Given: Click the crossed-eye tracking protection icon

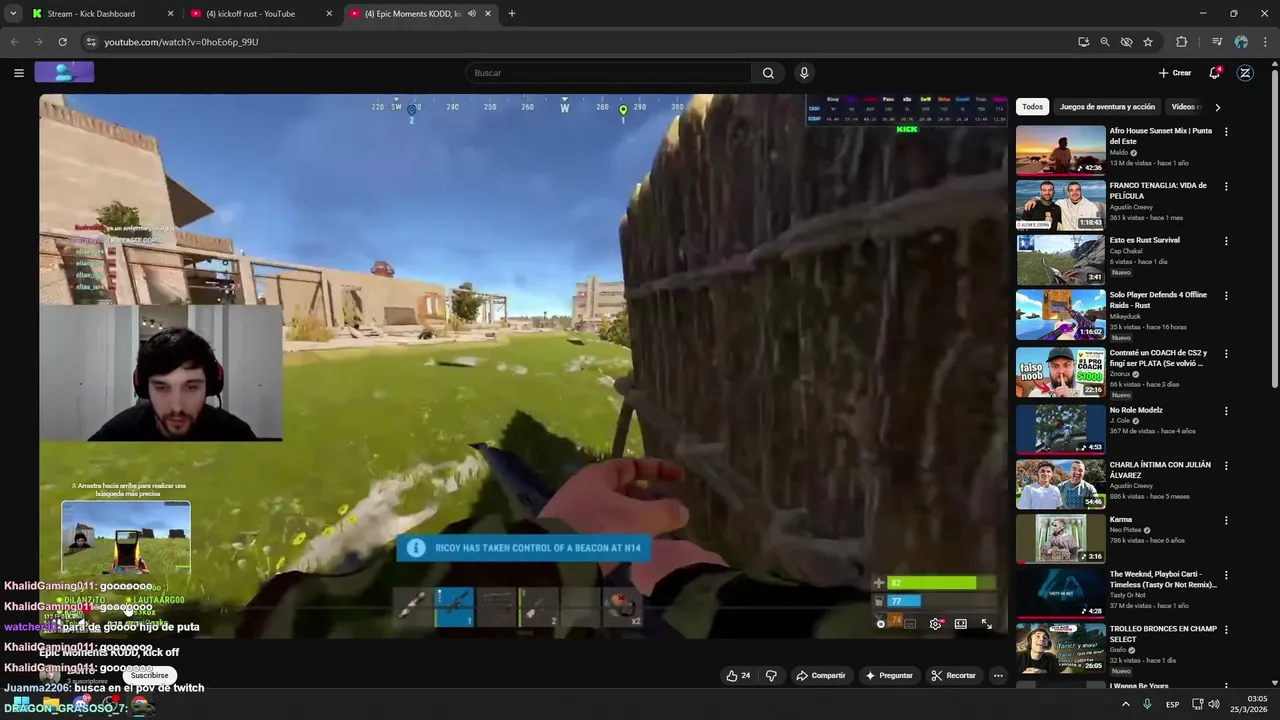Looking at the screenshot, I should click(1126, 42).
